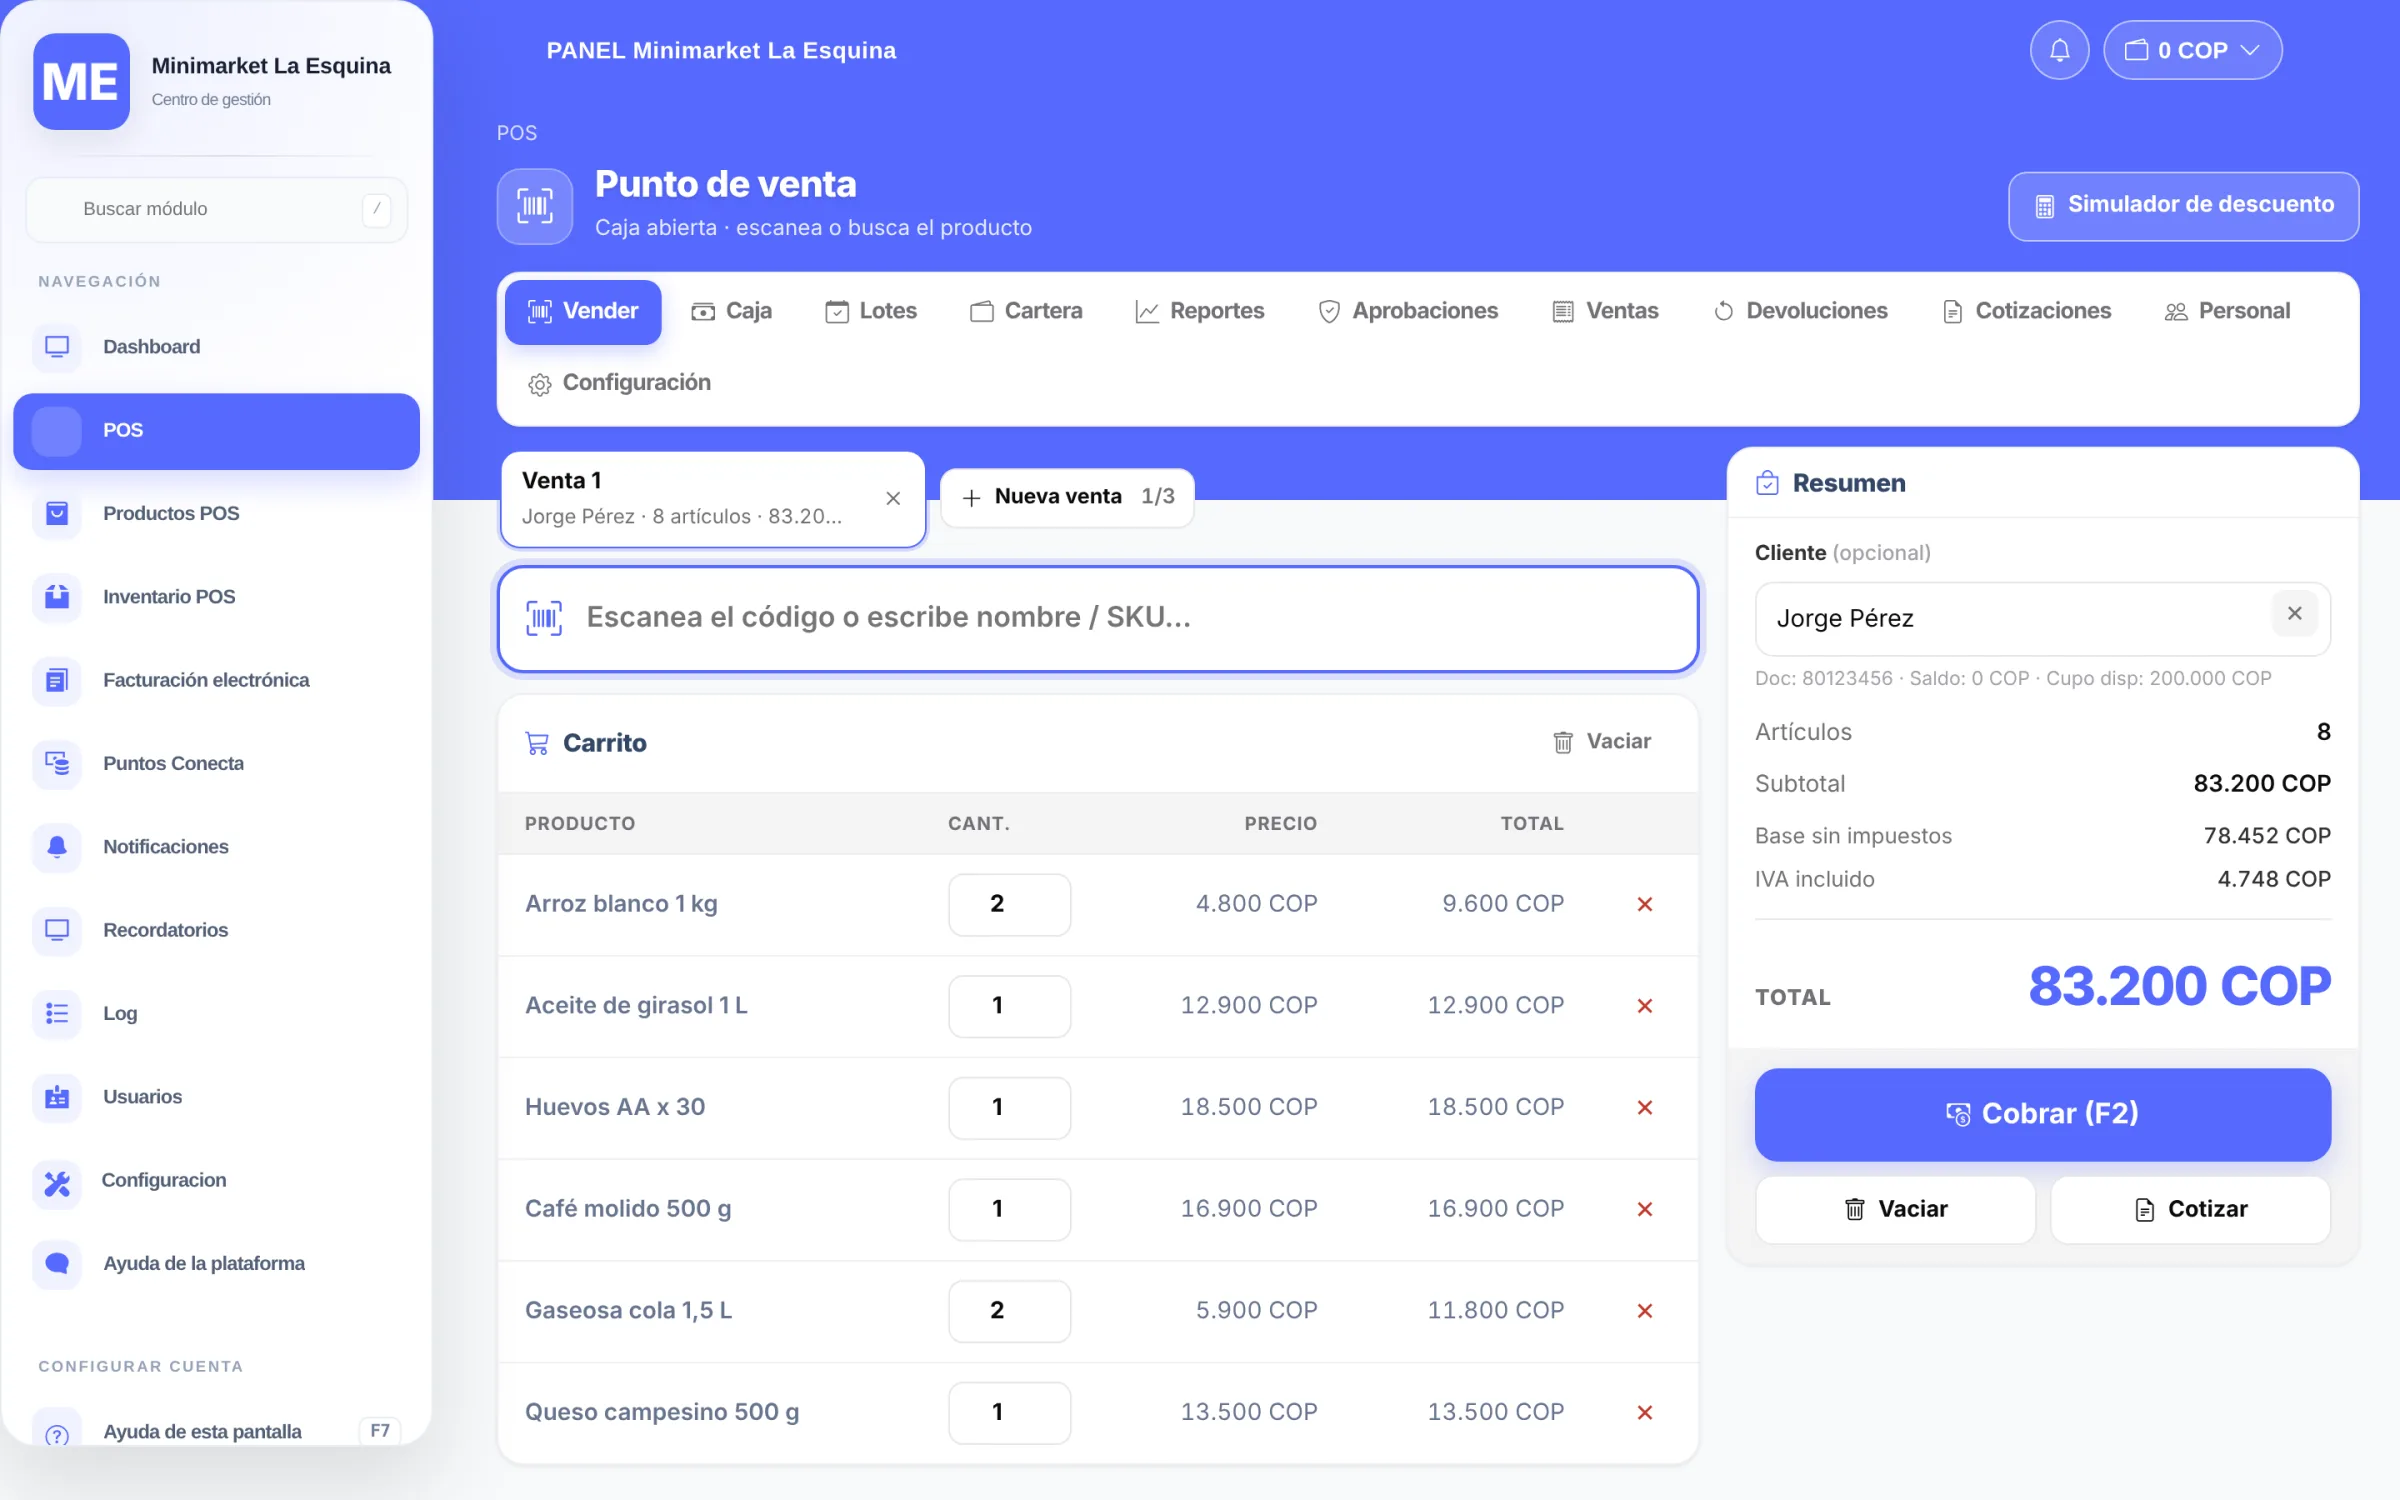Focus the Buscar módulo search box
2400x1500 pixels.
click(216, 209)
